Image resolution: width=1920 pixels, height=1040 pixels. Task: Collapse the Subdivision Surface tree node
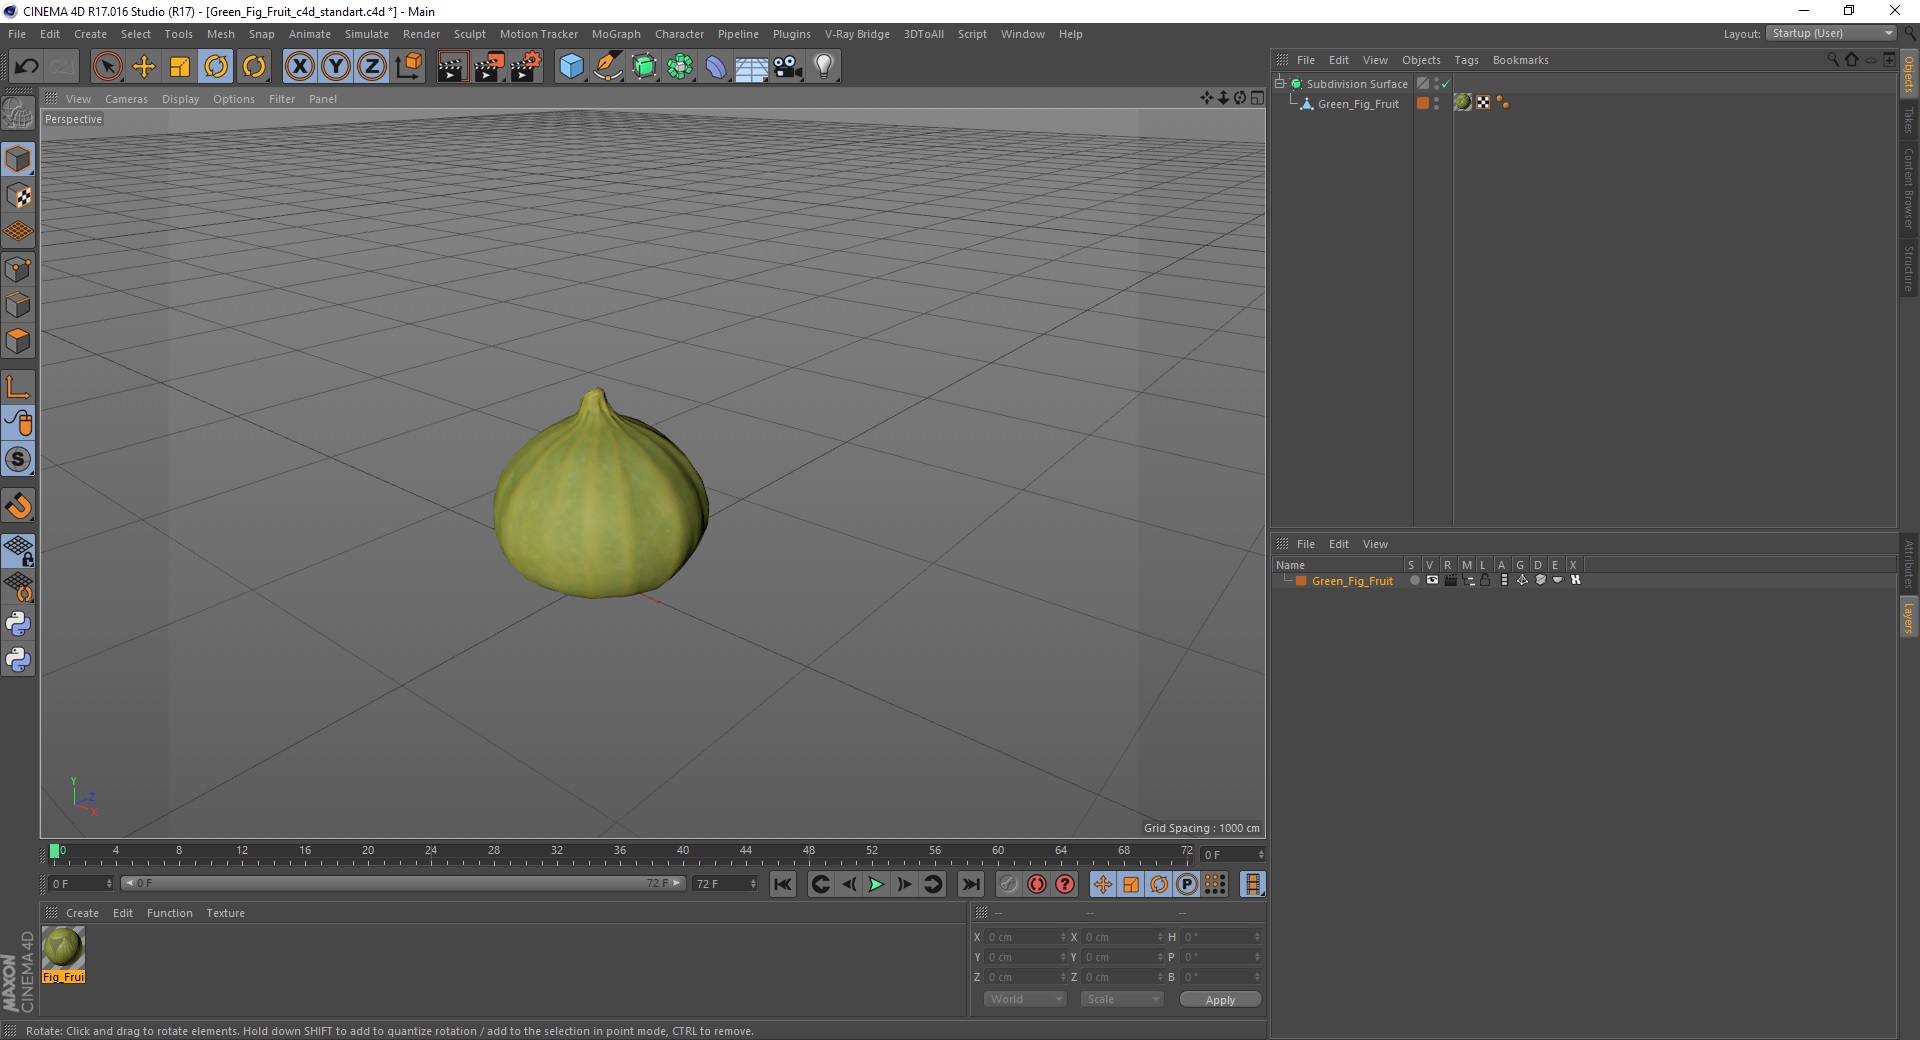coord(1280,84)
